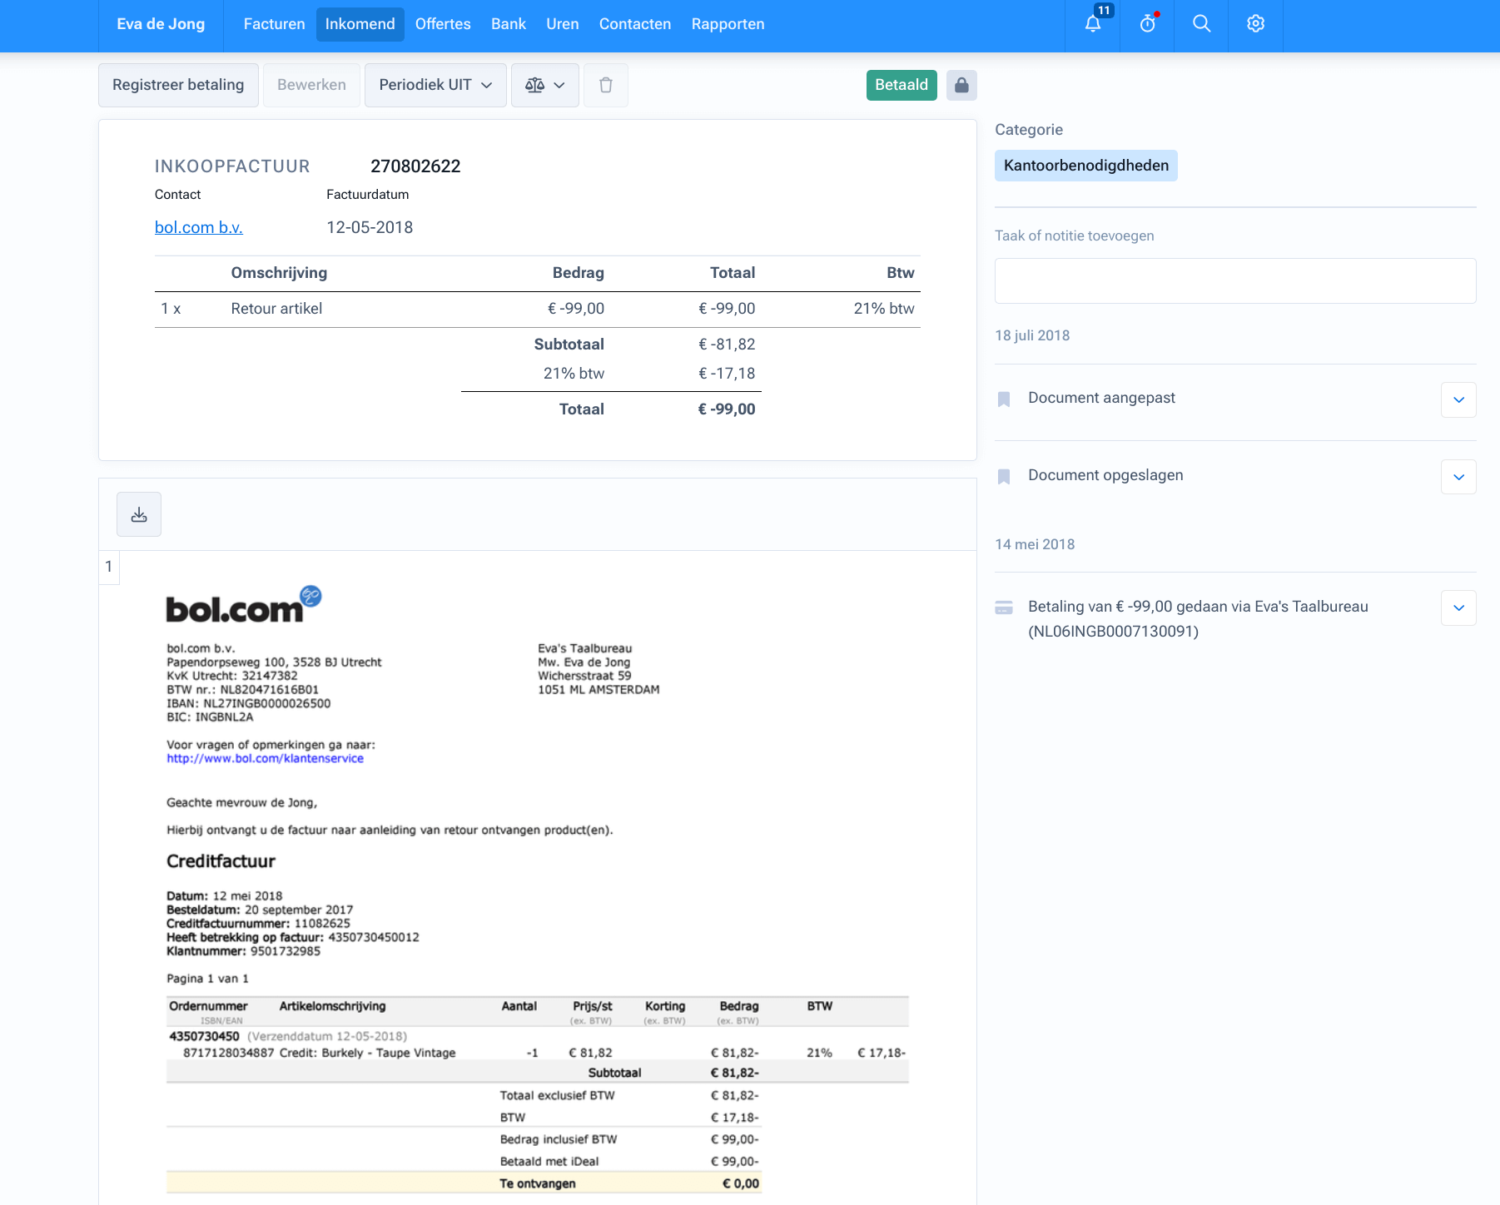Go to Contacten
Viewport: 1500px width, 1205px height.
tap(635, 24)
